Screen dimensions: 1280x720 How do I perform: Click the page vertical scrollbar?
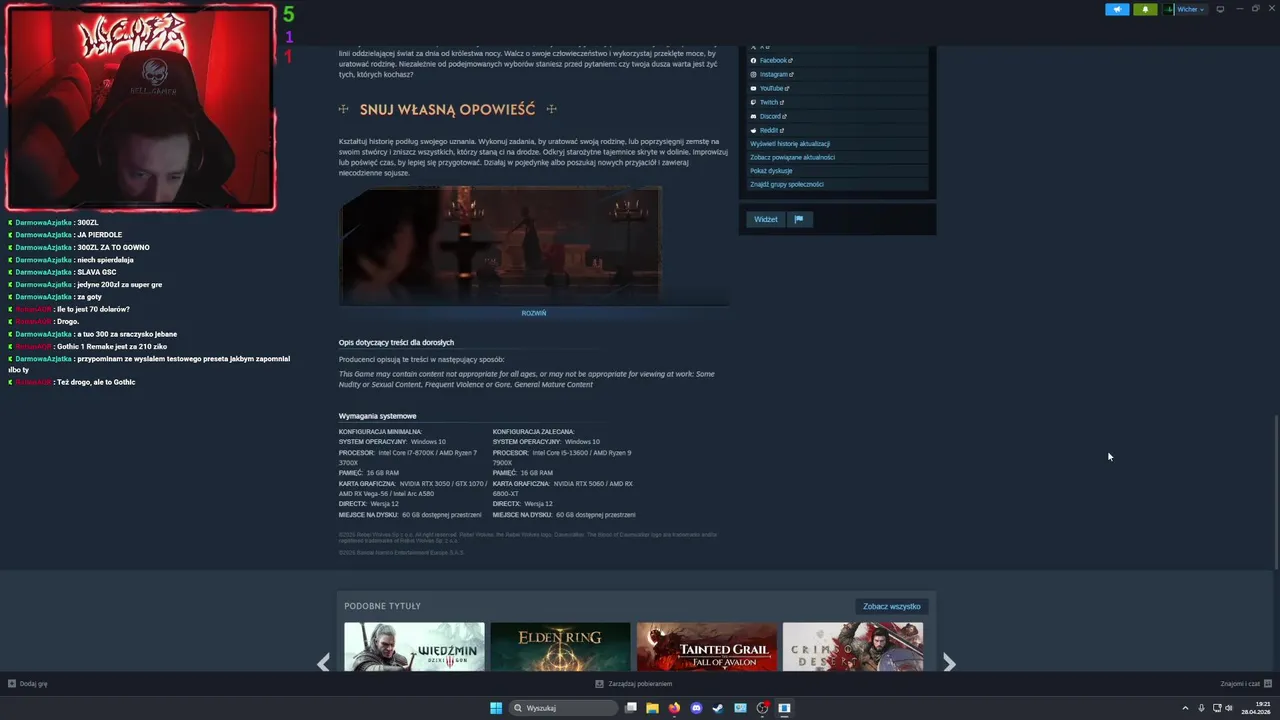click(x=1275, y=490)
